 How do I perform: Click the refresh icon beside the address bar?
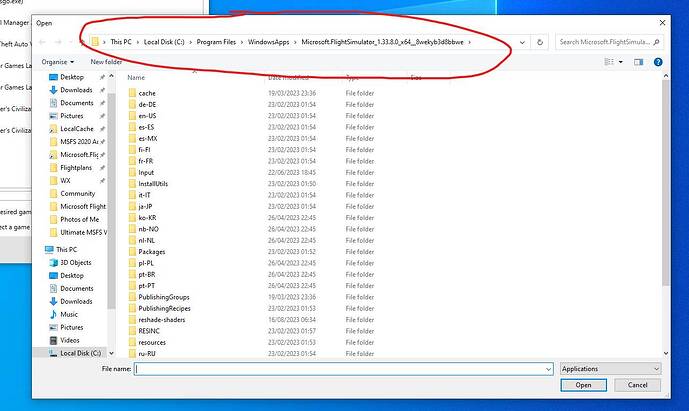[x=540, y=42]
